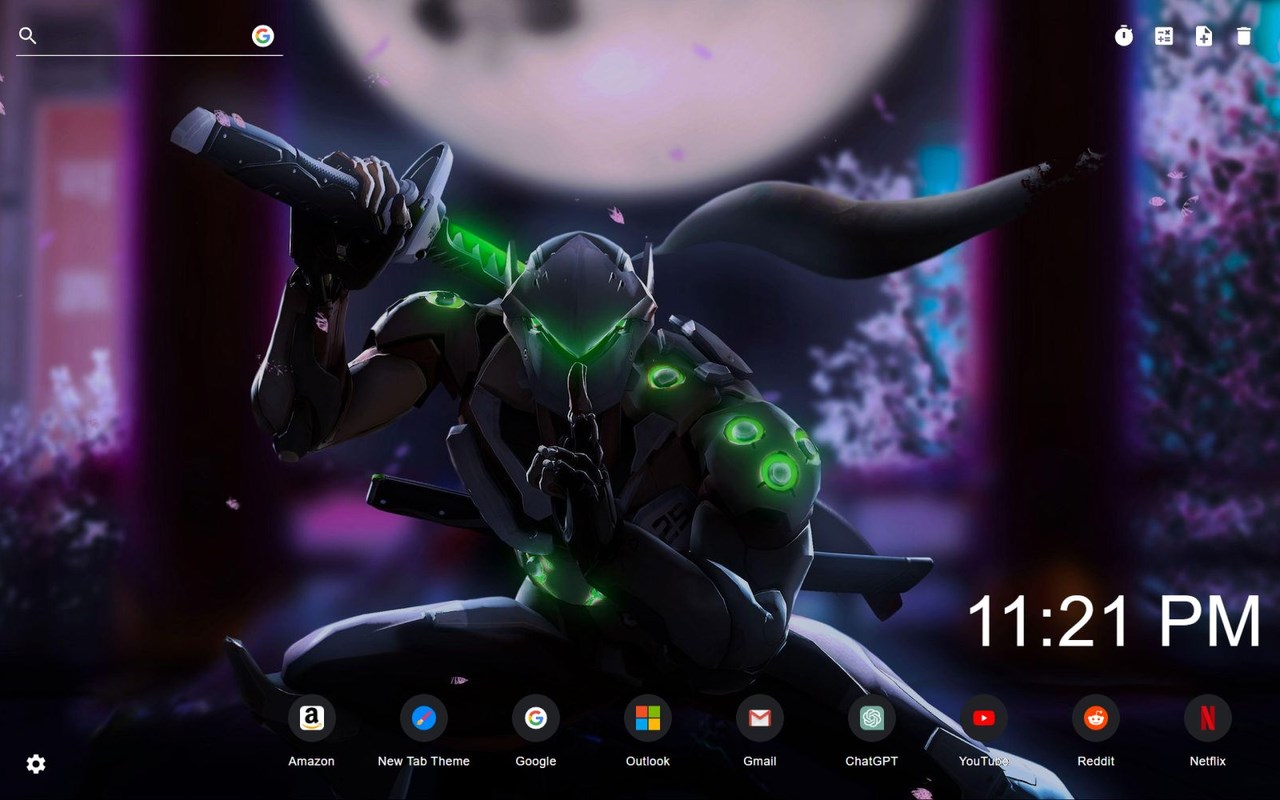Open the stopwatch timer widget
This screenshot has width=1280, height=800.
coord(1123,36)
